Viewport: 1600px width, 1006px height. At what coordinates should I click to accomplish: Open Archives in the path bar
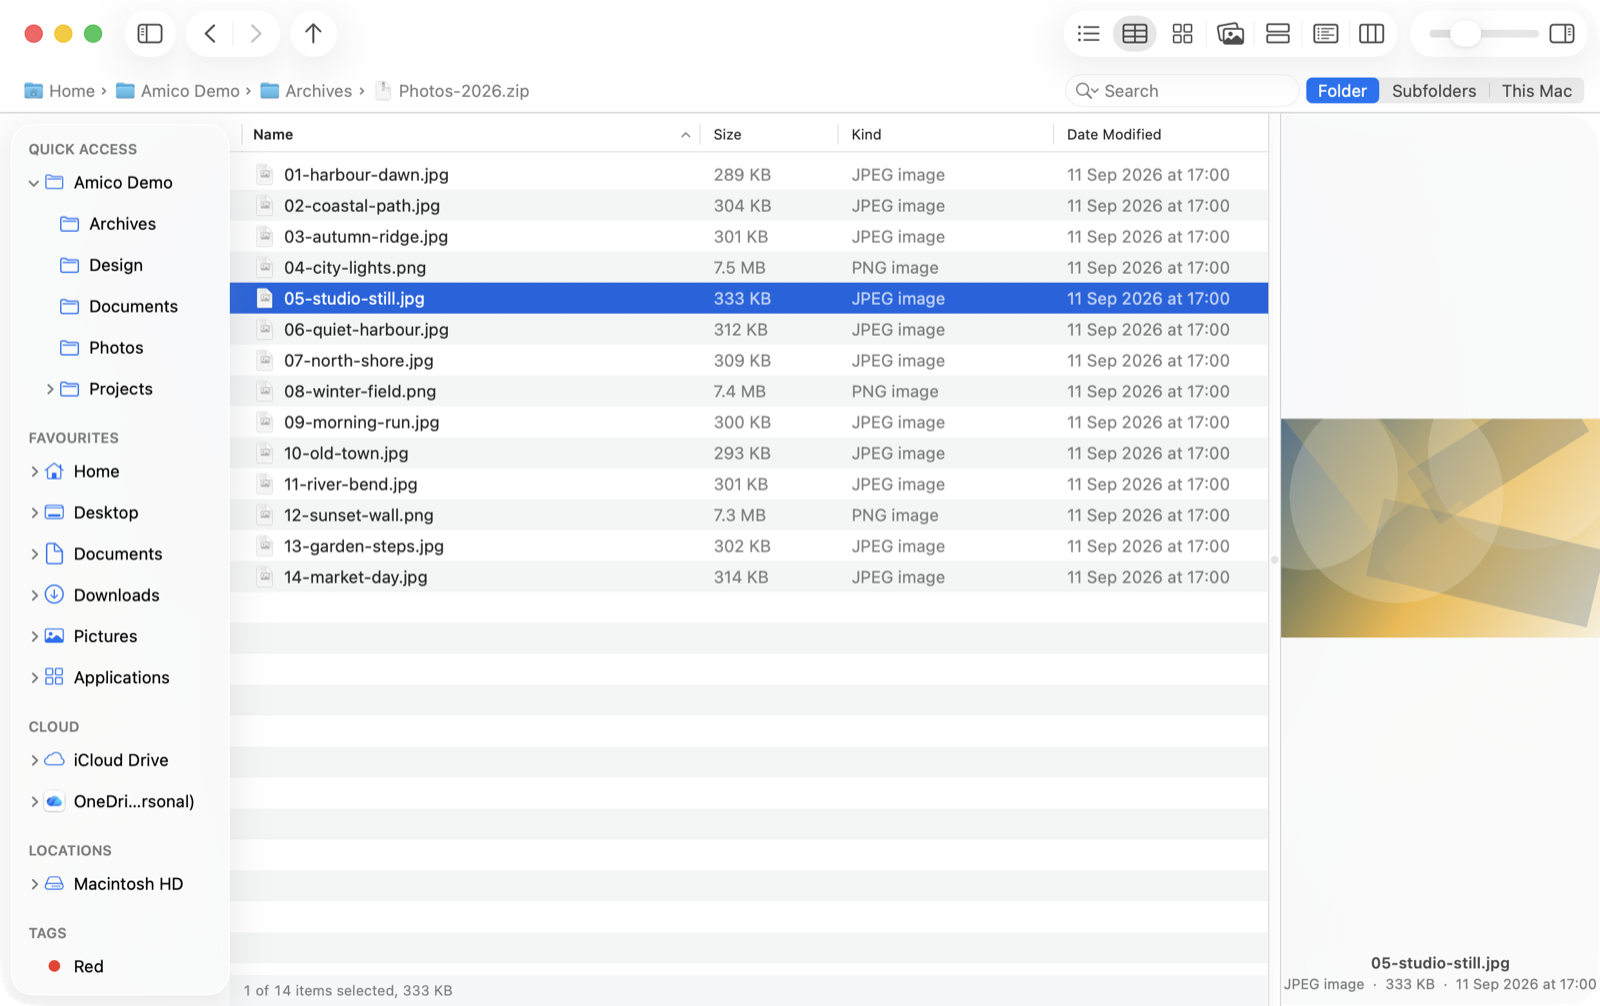306,91
